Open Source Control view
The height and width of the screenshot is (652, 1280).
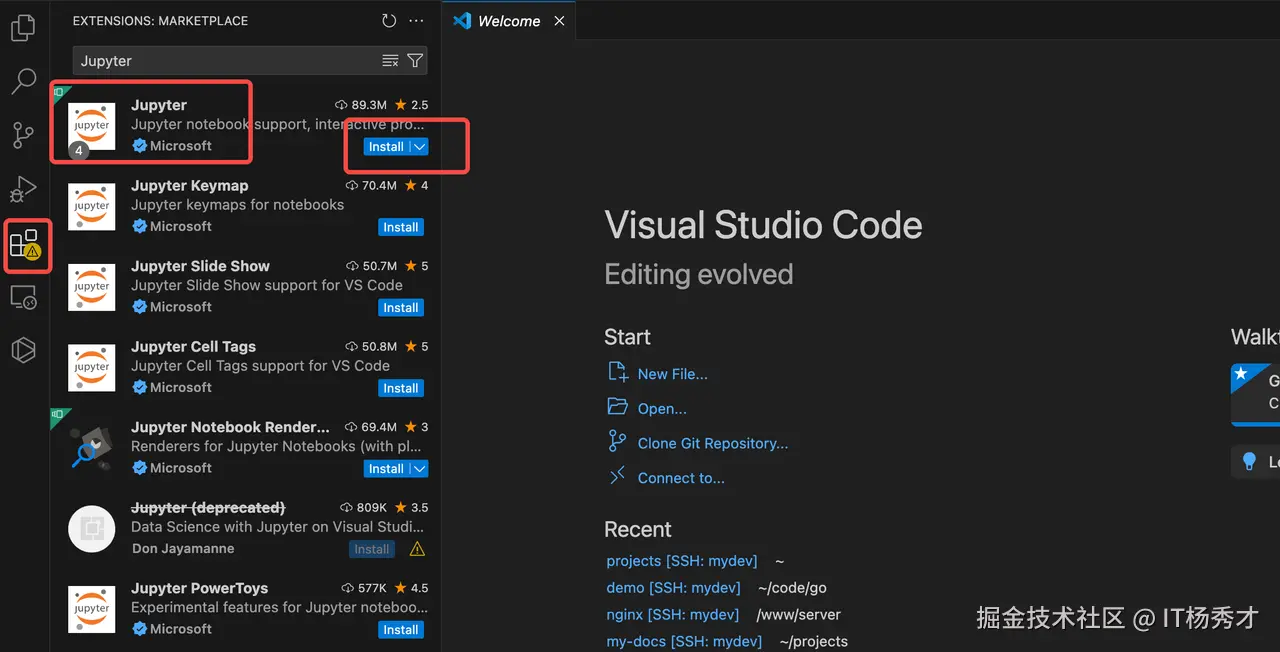tap(23, 135)
